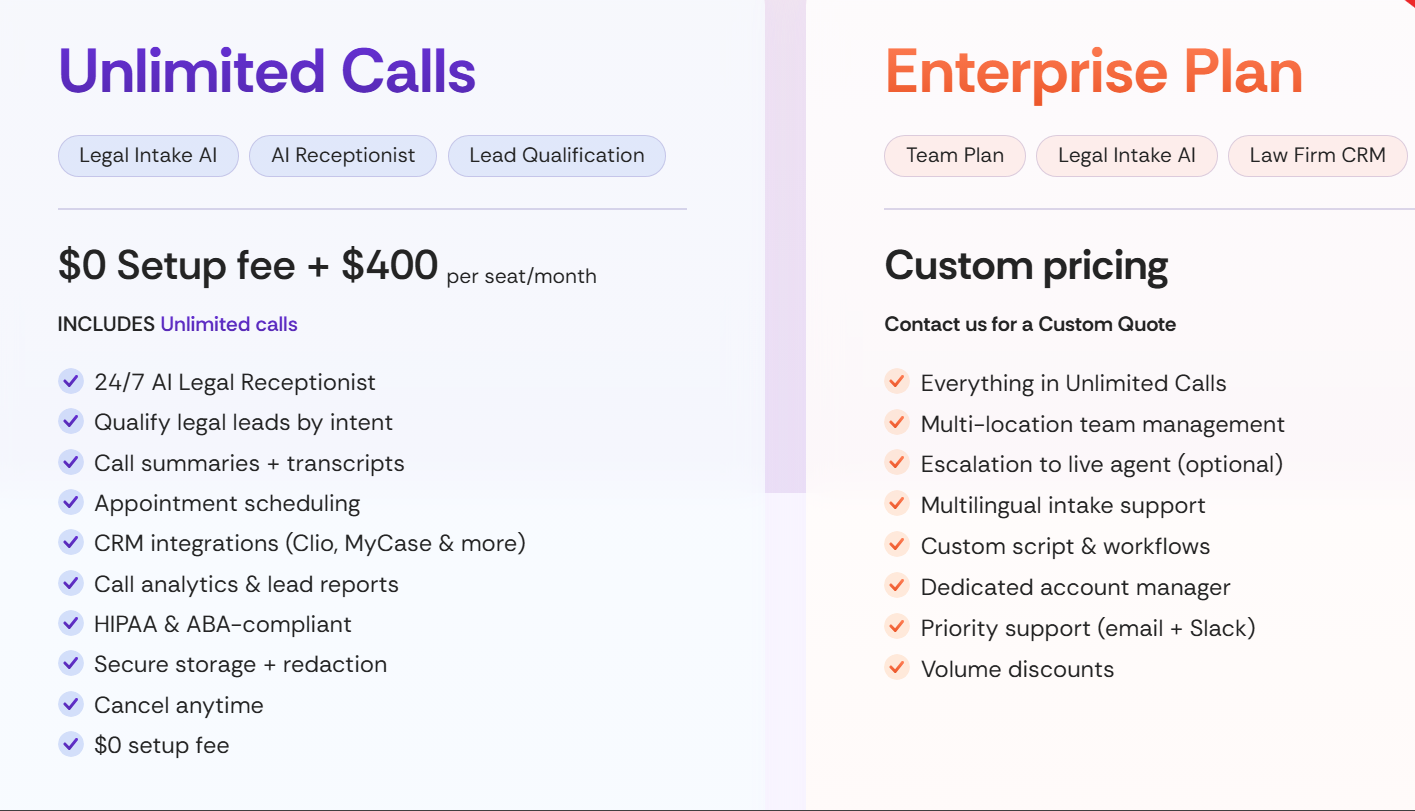Select the Team Plan tag under Enterprise Plan

[954, 155]
